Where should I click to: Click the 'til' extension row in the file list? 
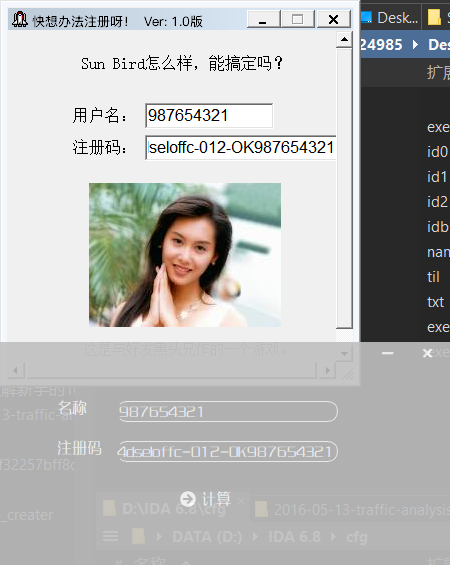[434, 277]
